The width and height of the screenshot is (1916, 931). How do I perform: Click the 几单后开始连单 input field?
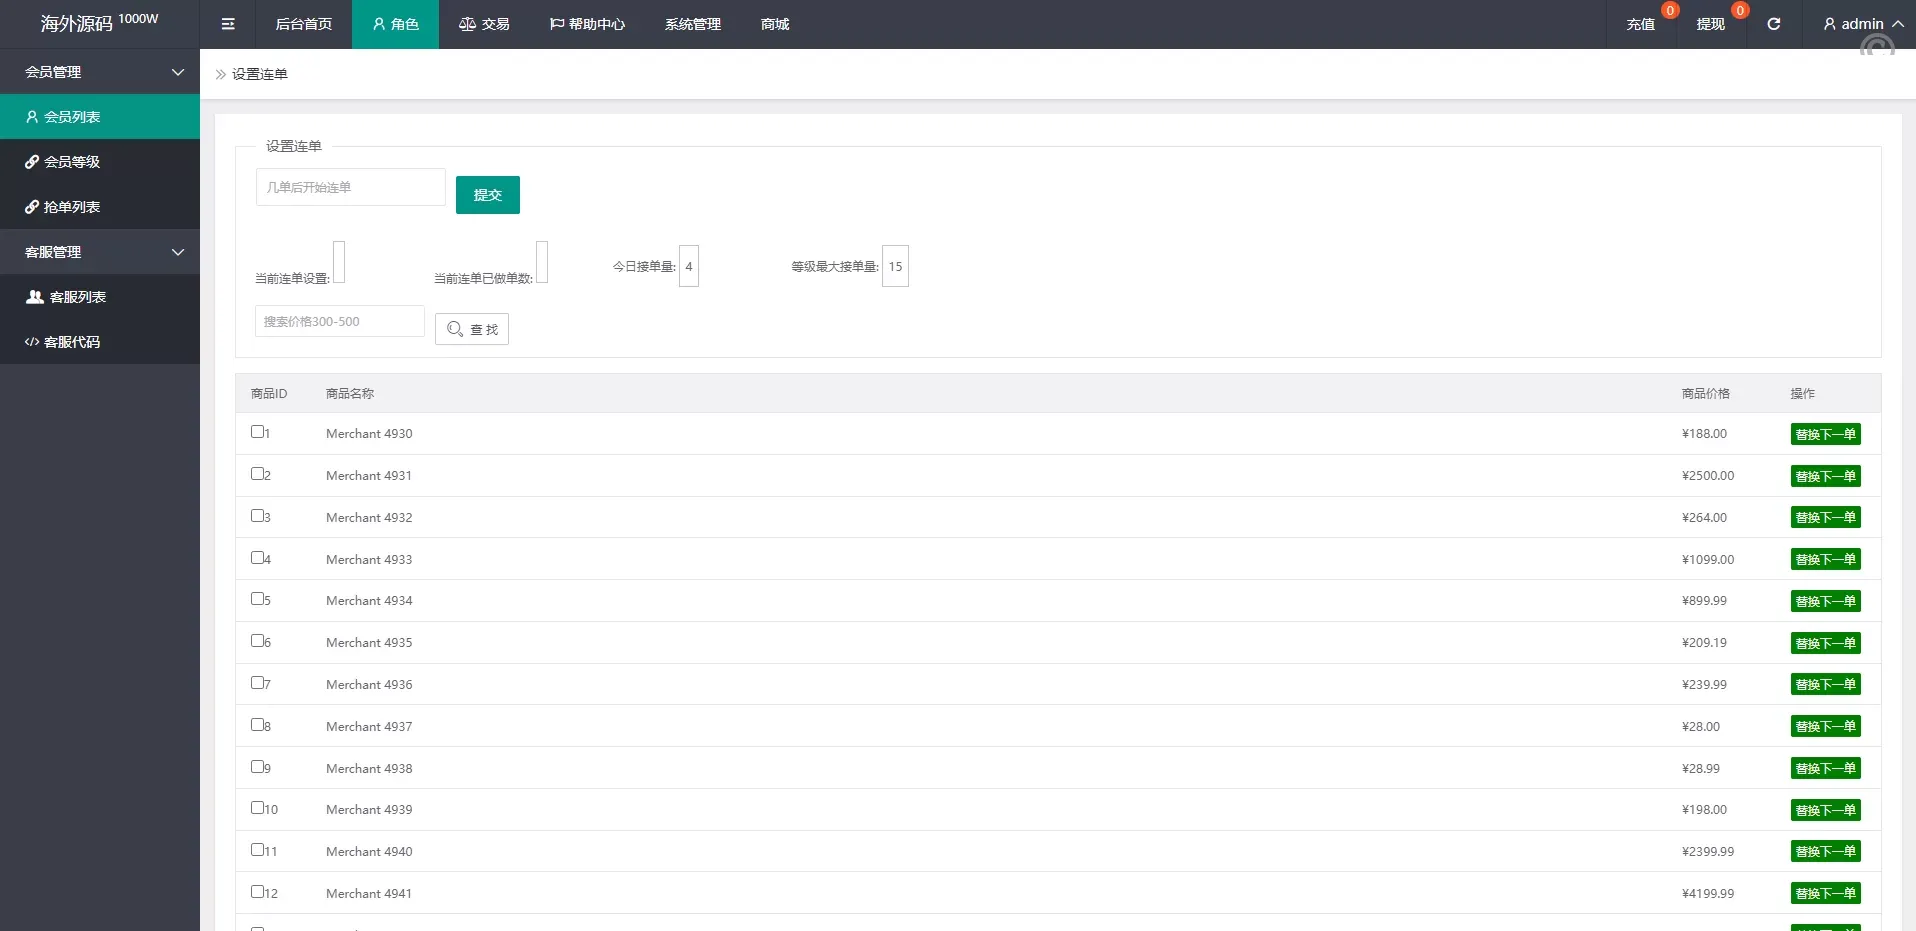pyautogui.click(x=350, y=187)
